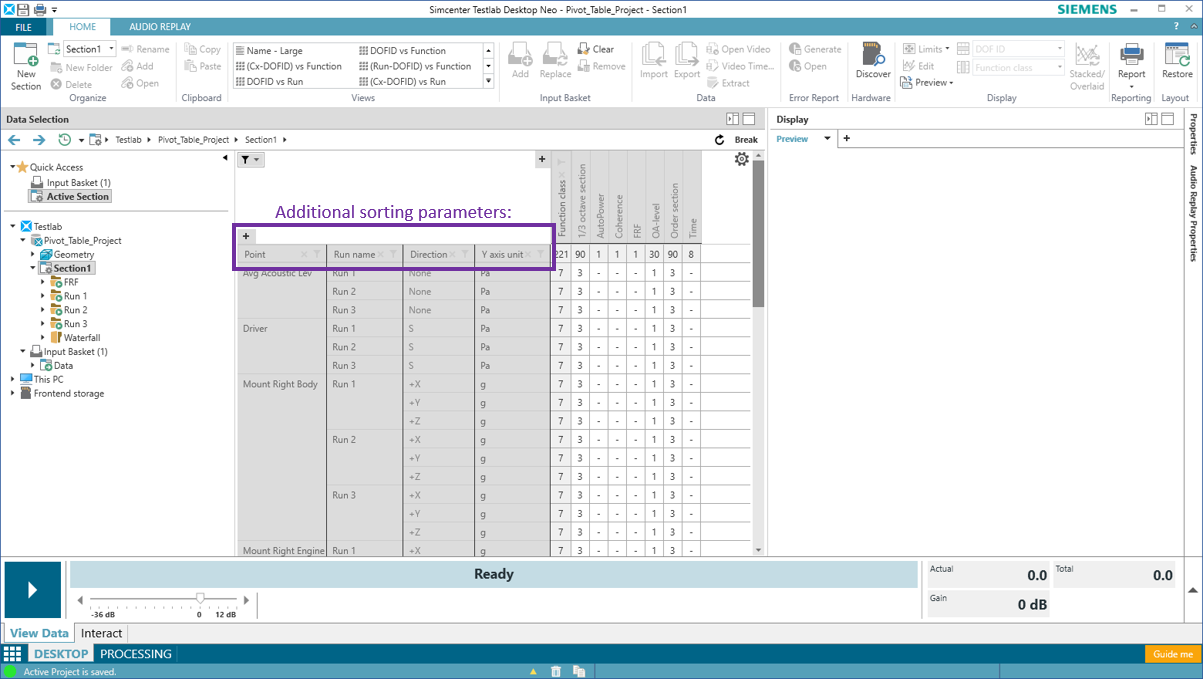Click the Restore layout icon
The width and height of the screenshot is (1203, 679).
point(1177,57)
